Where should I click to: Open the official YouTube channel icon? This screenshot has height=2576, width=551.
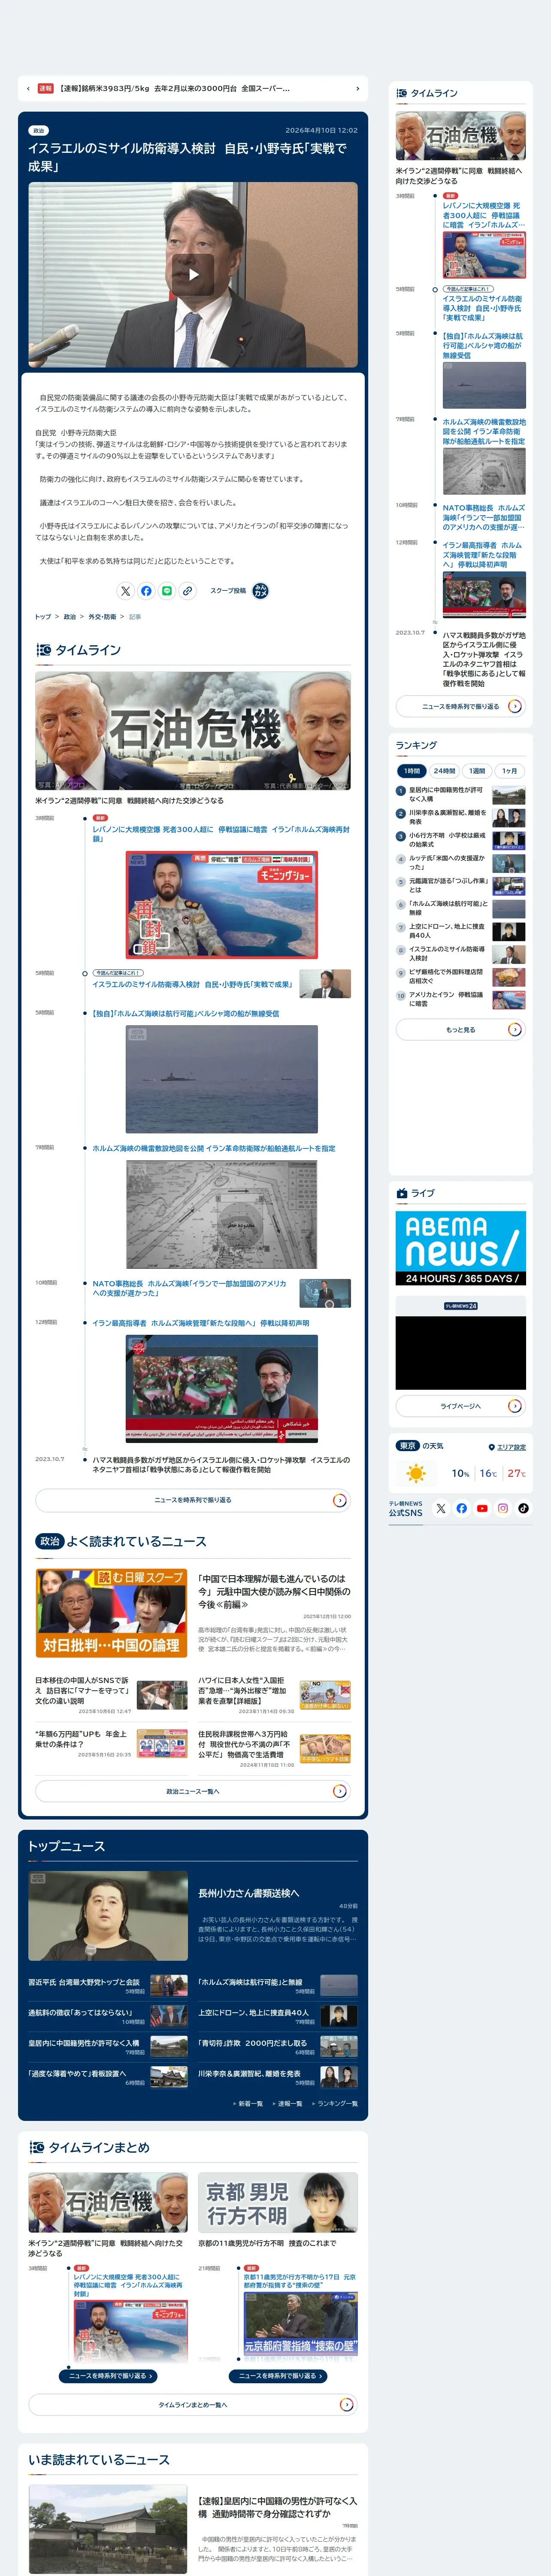click(482, 1508)
